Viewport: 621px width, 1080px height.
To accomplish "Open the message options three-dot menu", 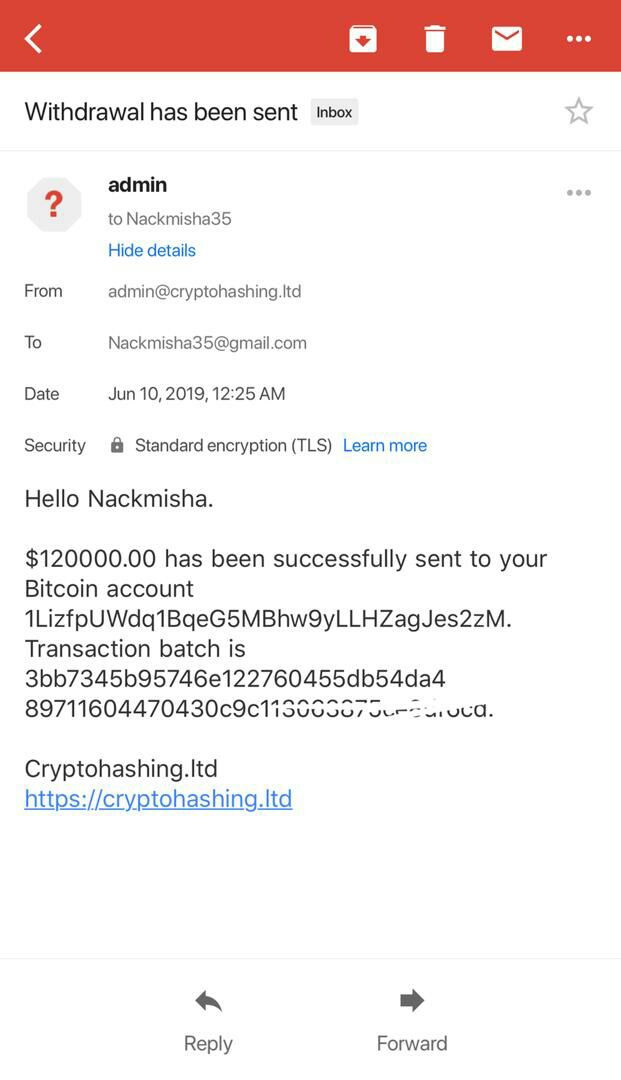I will 578,192.
